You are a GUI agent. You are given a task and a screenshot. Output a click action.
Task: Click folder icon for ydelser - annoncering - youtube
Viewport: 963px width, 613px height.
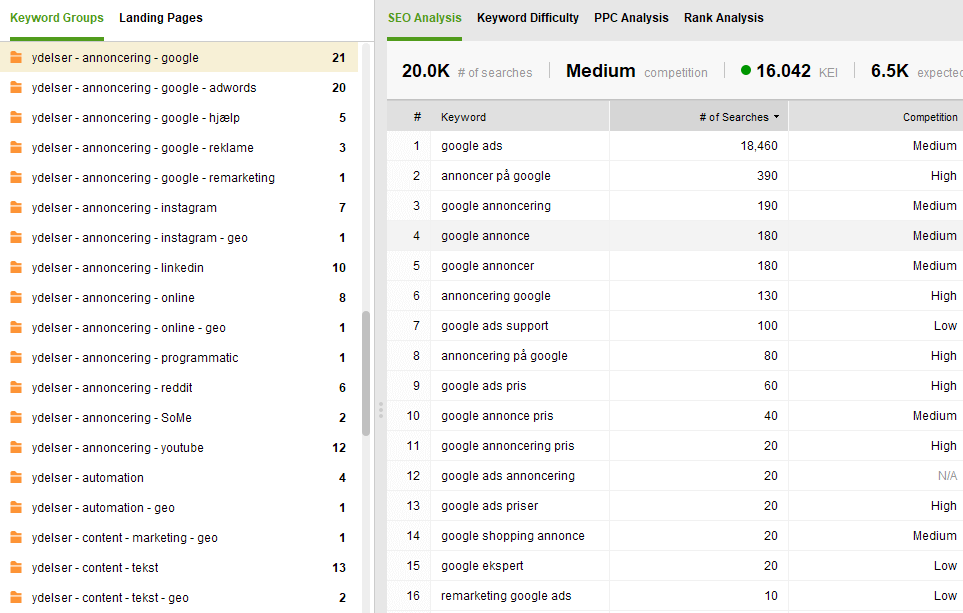pyautogui.click(x=16, y=448)
